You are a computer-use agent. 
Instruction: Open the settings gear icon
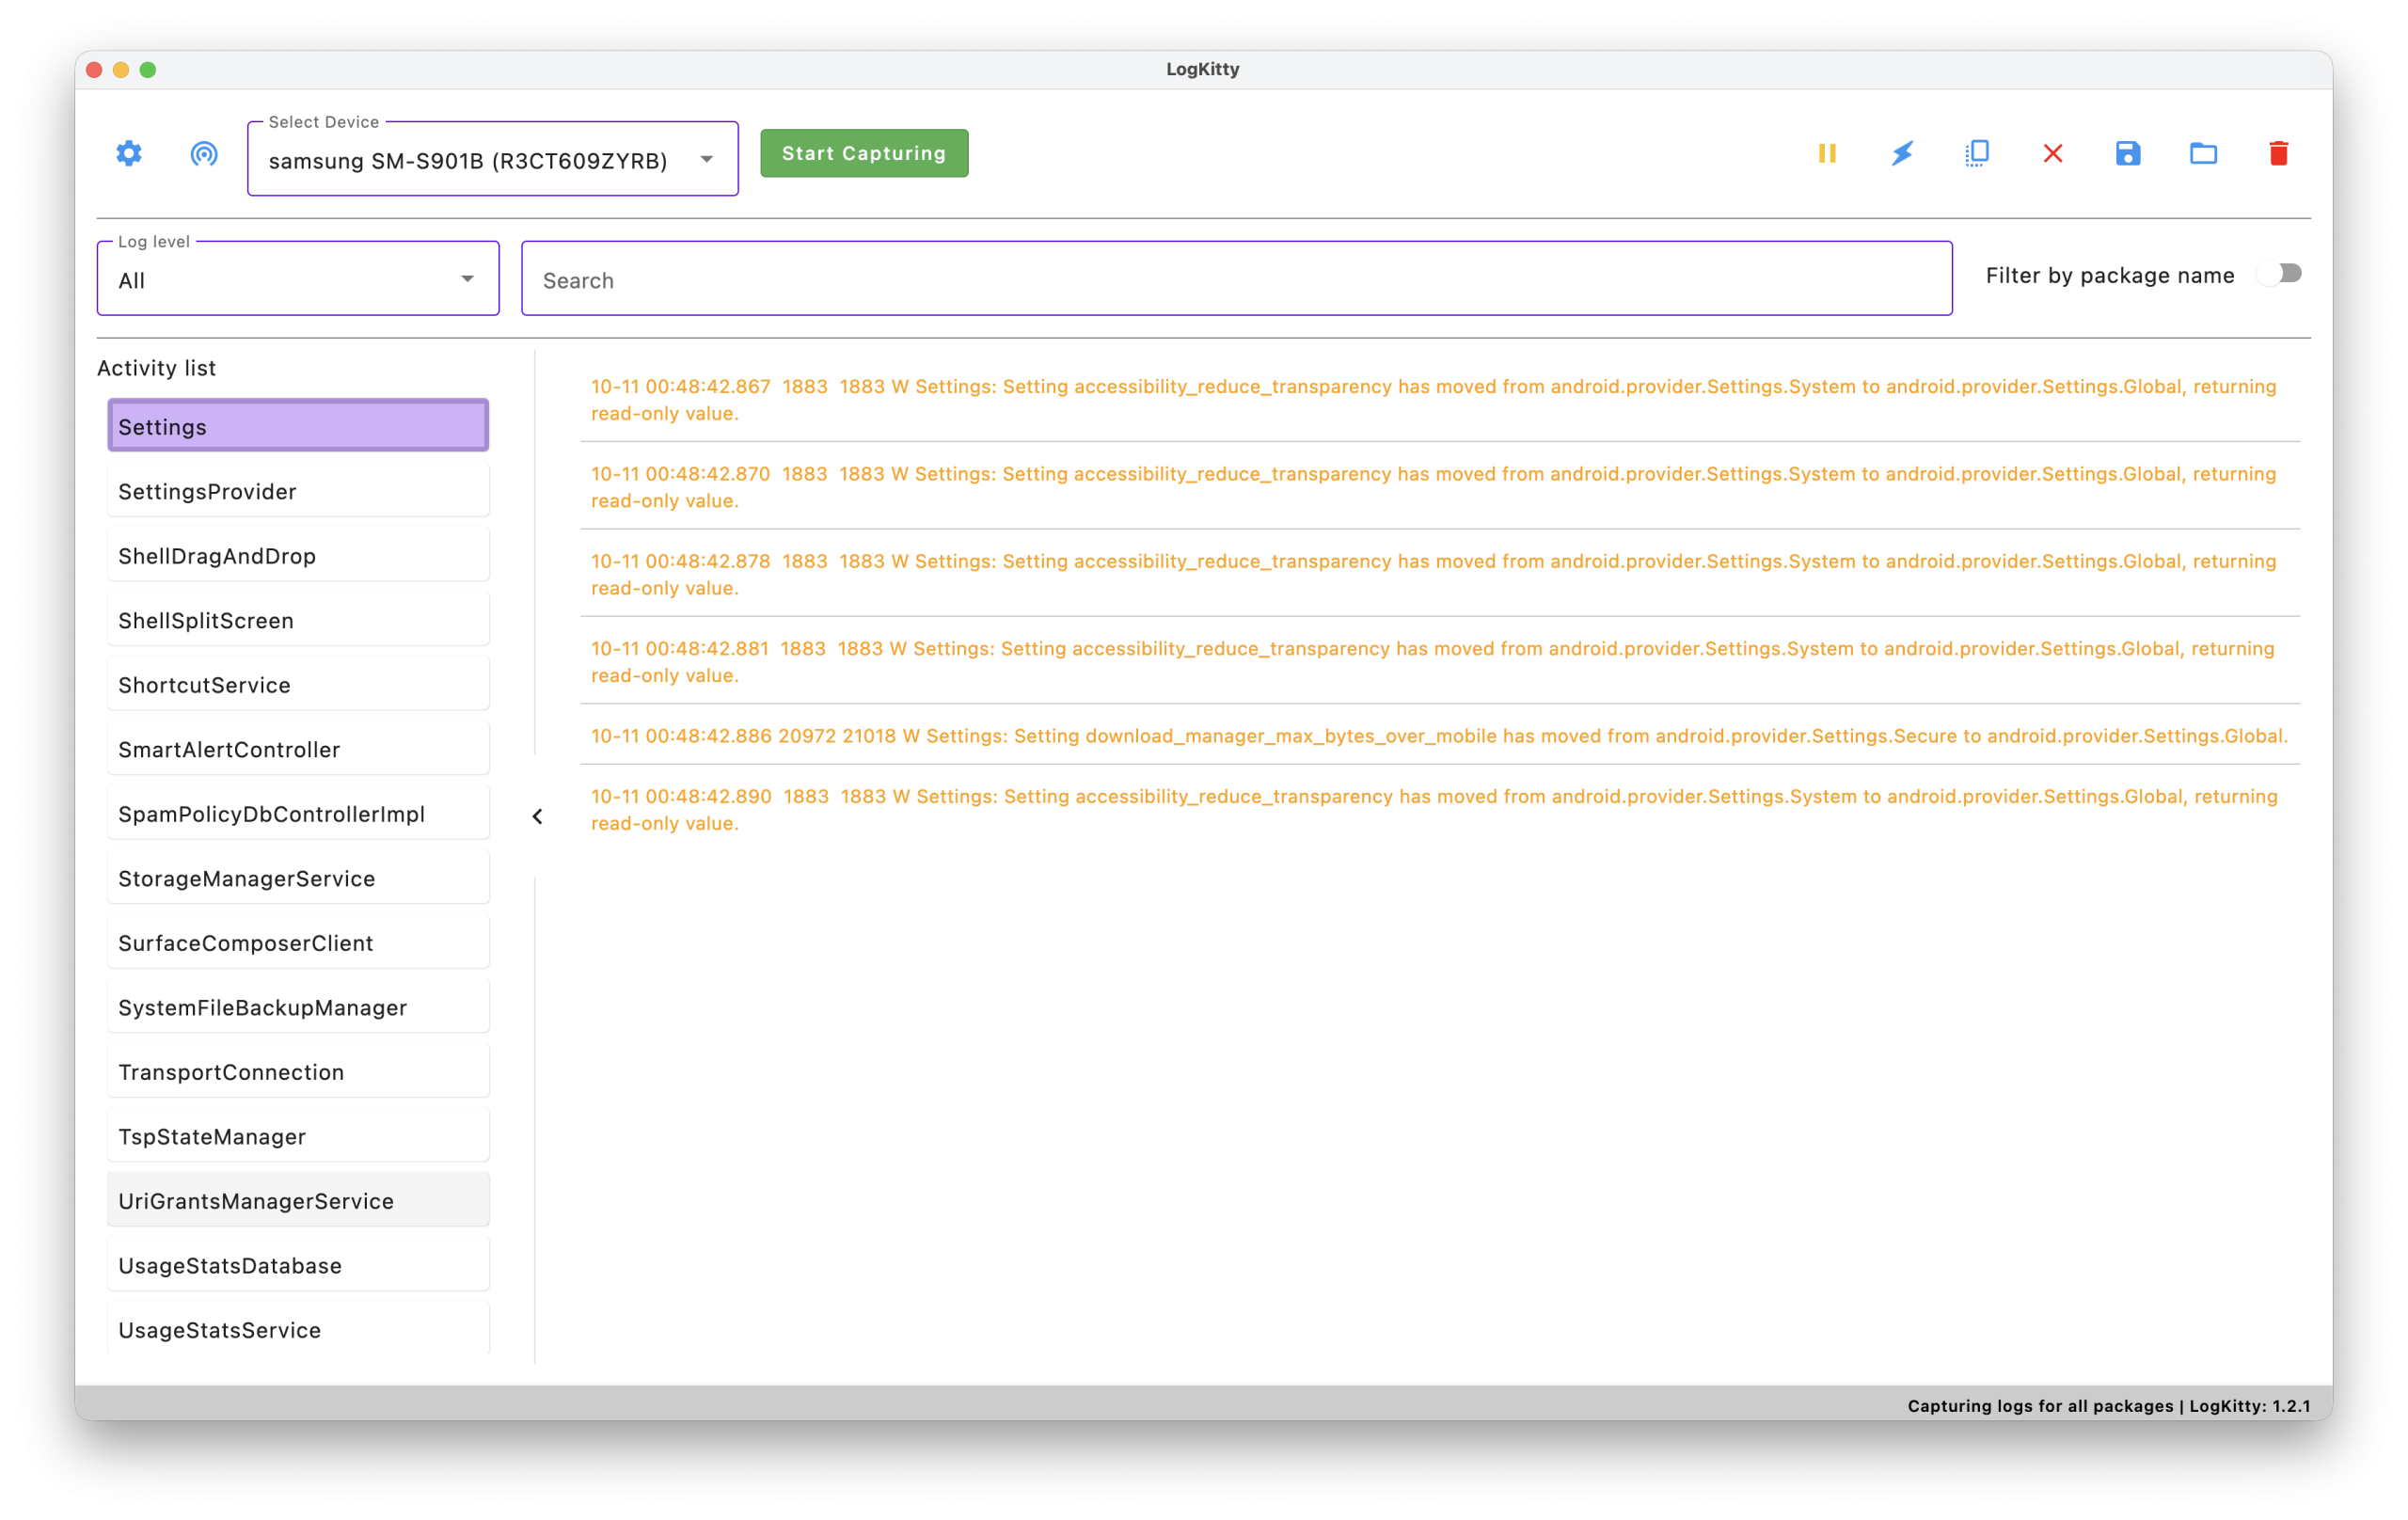pos(129,154)
